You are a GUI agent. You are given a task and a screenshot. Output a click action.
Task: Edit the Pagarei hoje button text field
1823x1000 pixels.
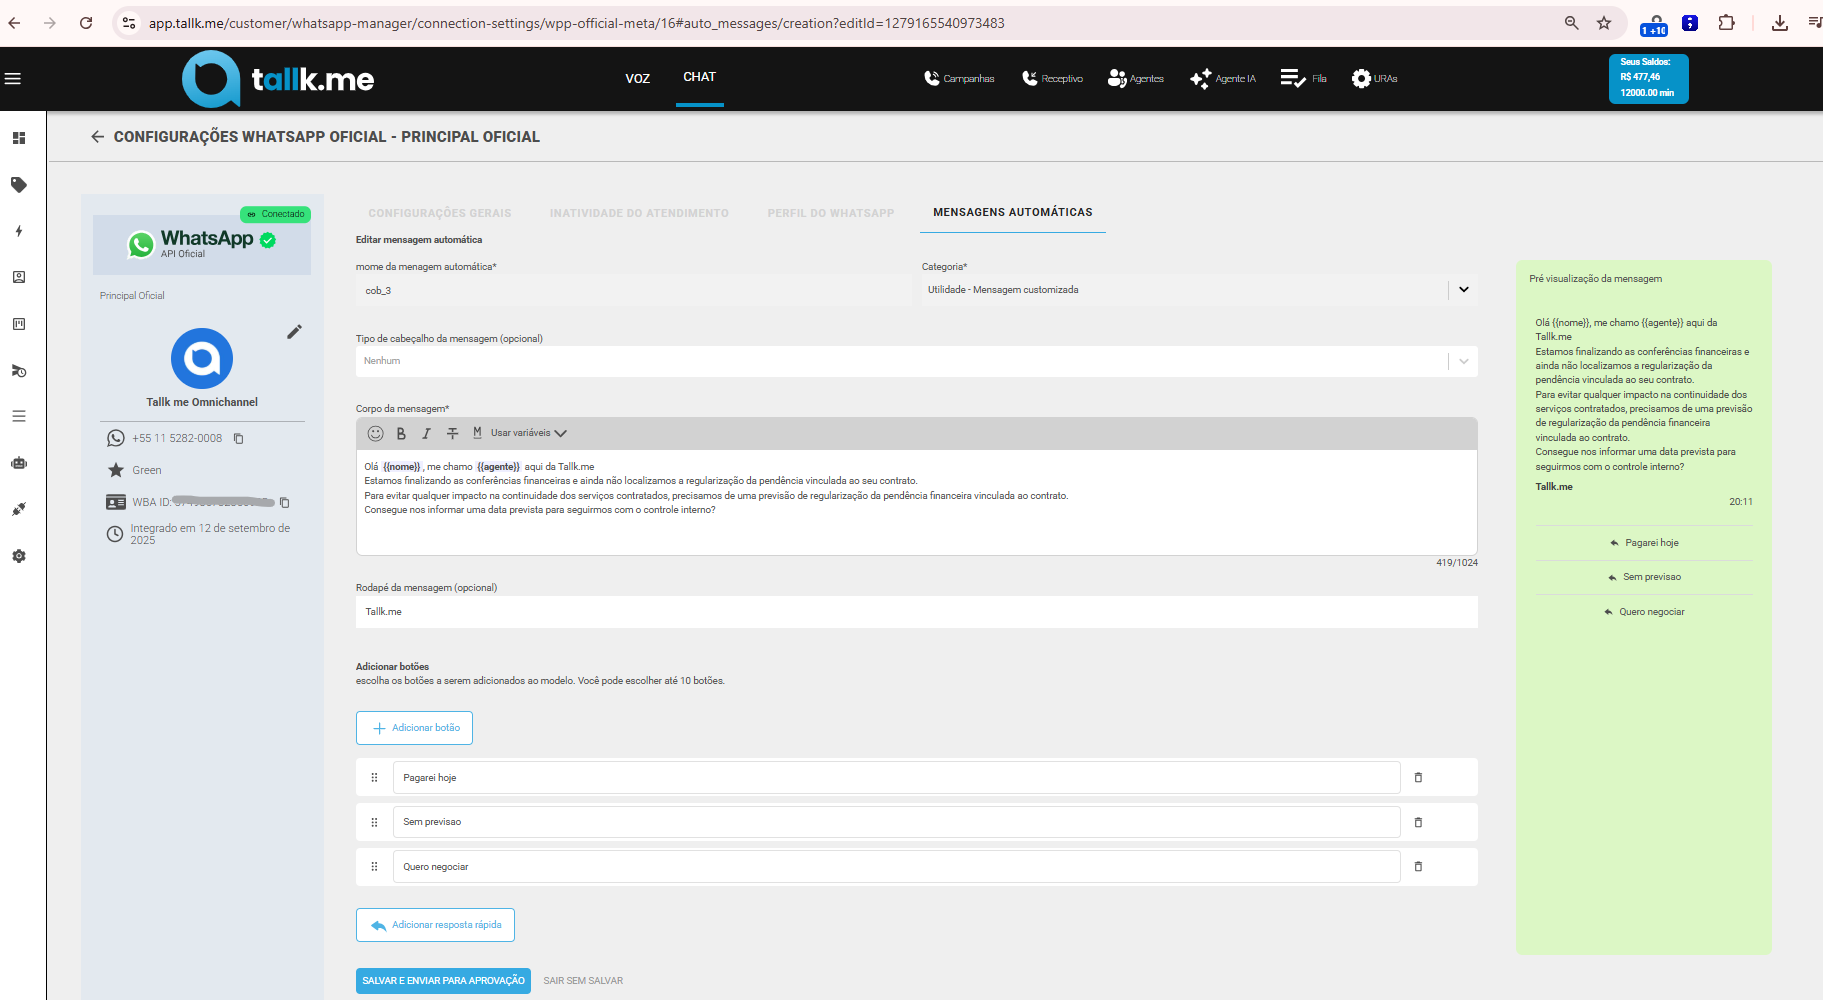(896, 777)
